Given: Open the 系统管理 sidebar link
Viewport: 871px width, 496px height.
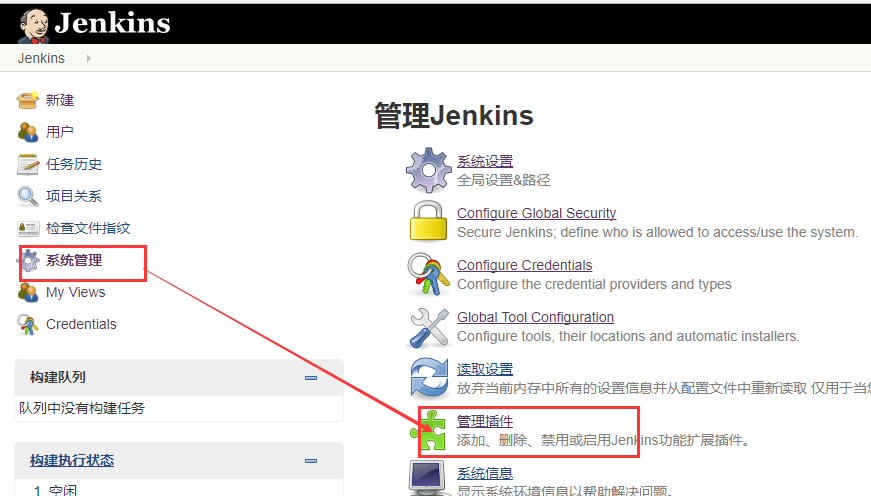Looking at the screenshot, I should point(74,260).
